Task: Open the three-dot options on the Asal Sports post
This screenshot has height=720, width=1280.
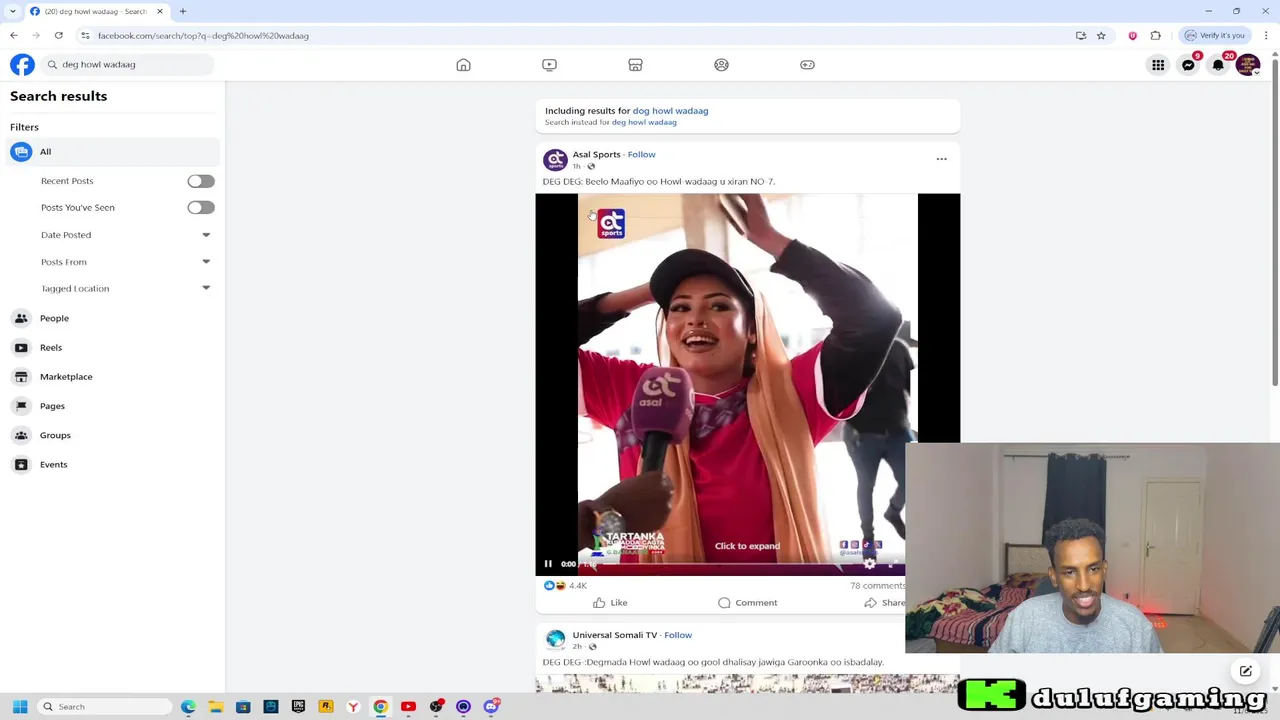Action: point(941,159)
